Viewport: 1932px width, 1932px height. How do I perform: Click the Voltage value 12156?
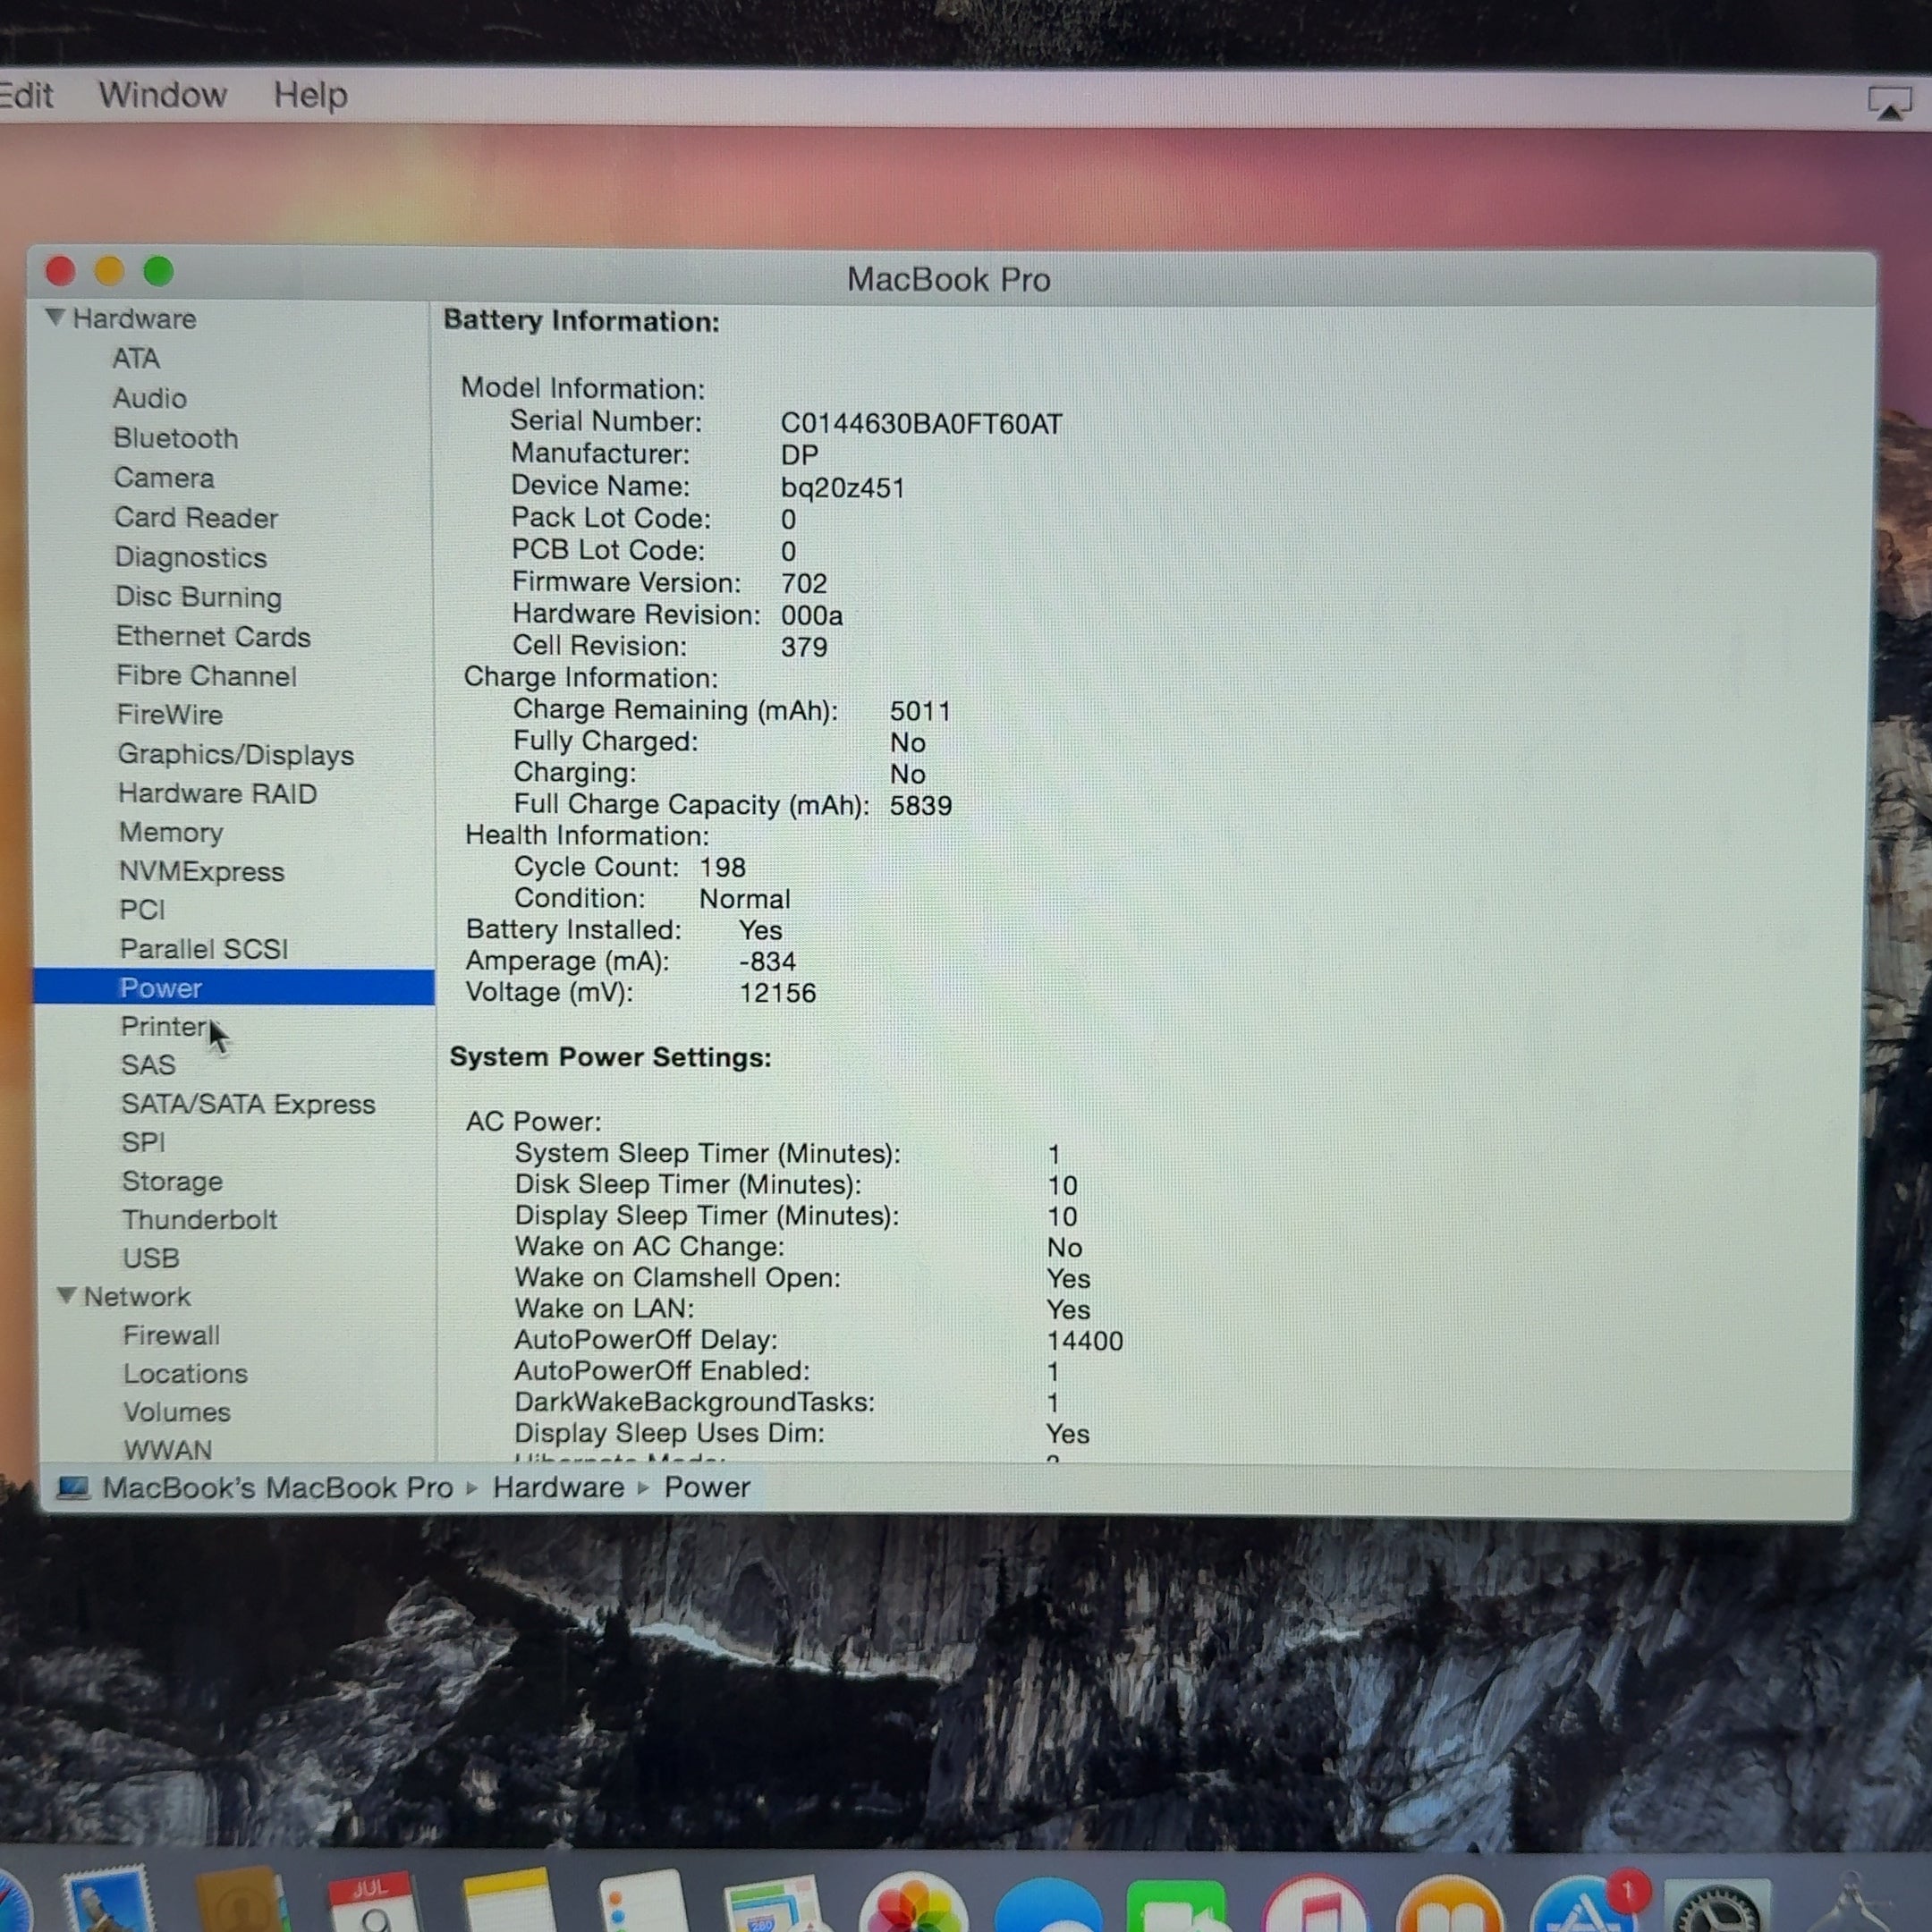click(x=777, y=993)
